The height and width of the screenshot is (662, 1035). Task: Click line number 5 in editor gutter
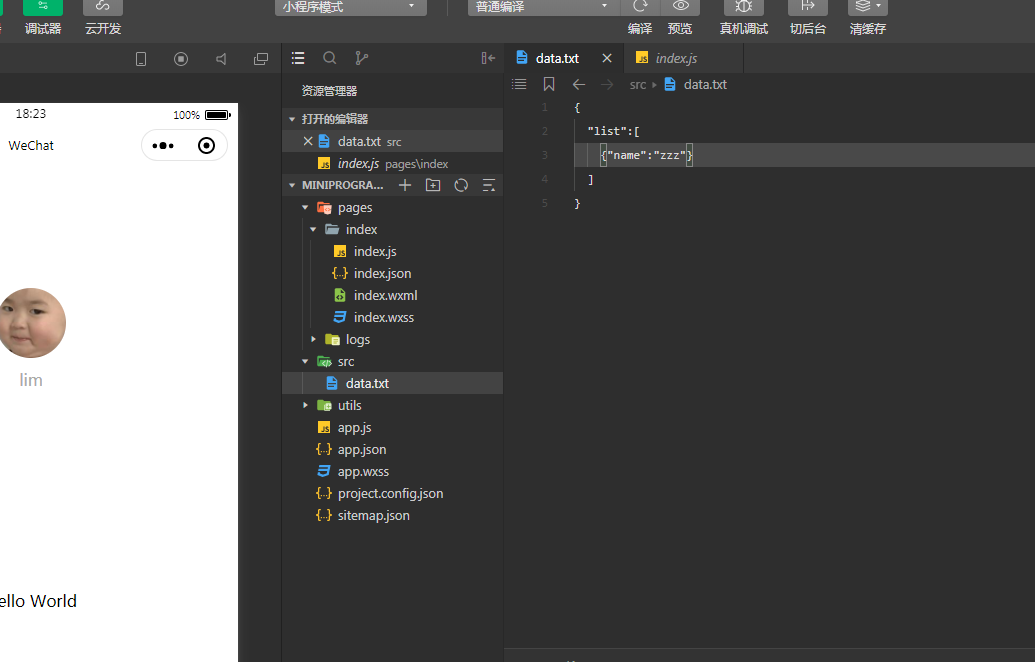tap(545, 203)
